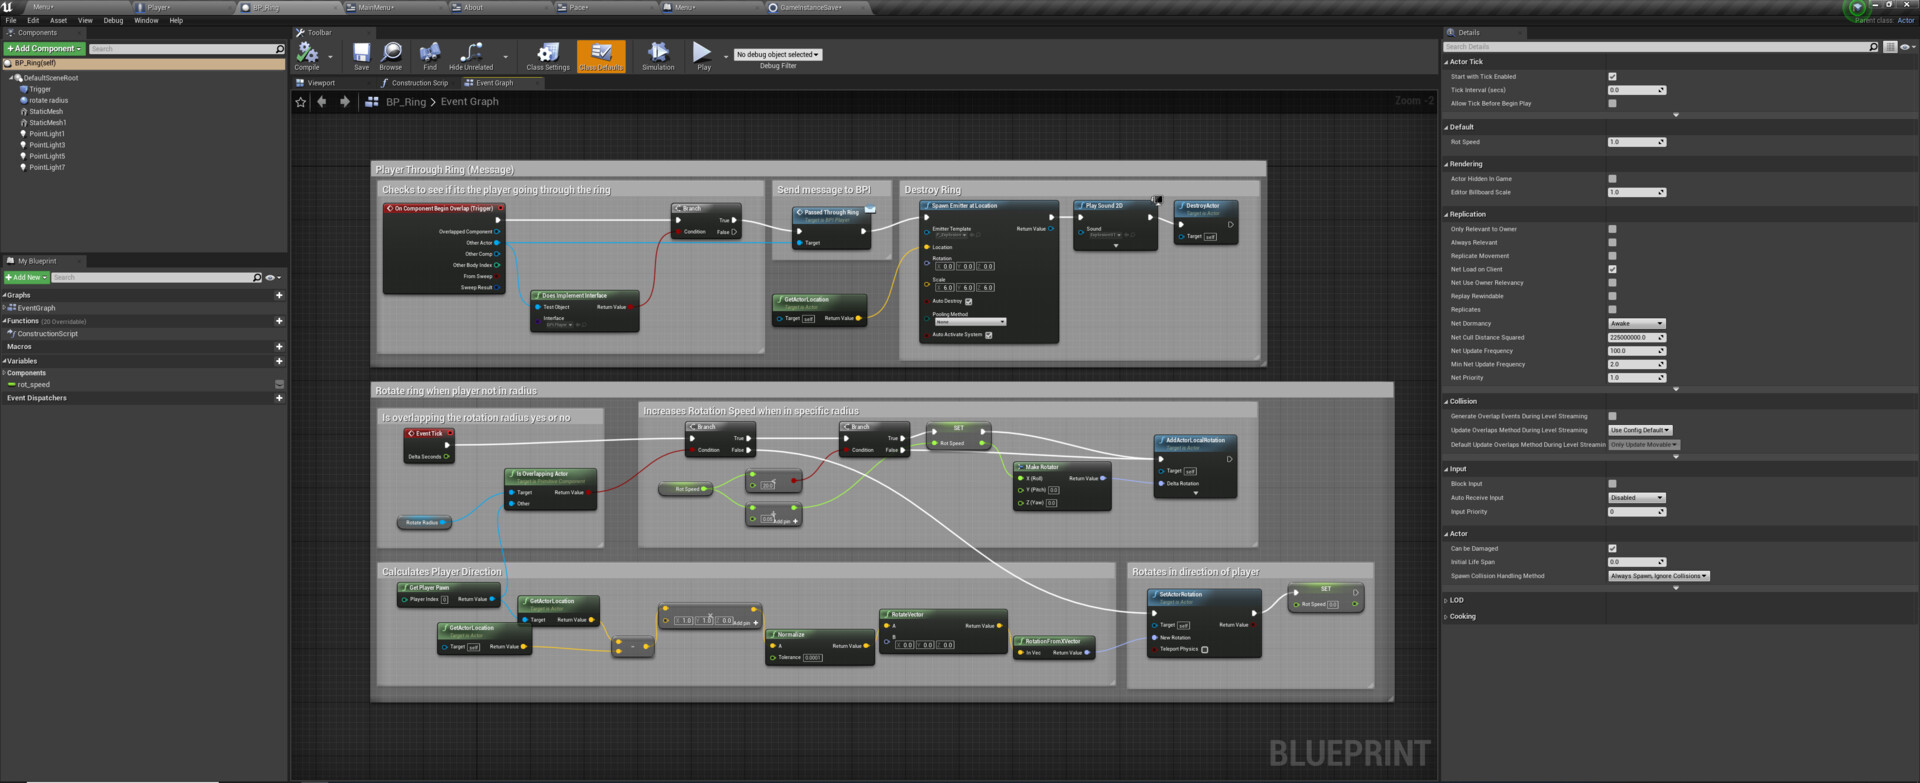This screenshot has width=1920, height=783.
Task: Add a new macro with plus icon
Action: [279, 347]
